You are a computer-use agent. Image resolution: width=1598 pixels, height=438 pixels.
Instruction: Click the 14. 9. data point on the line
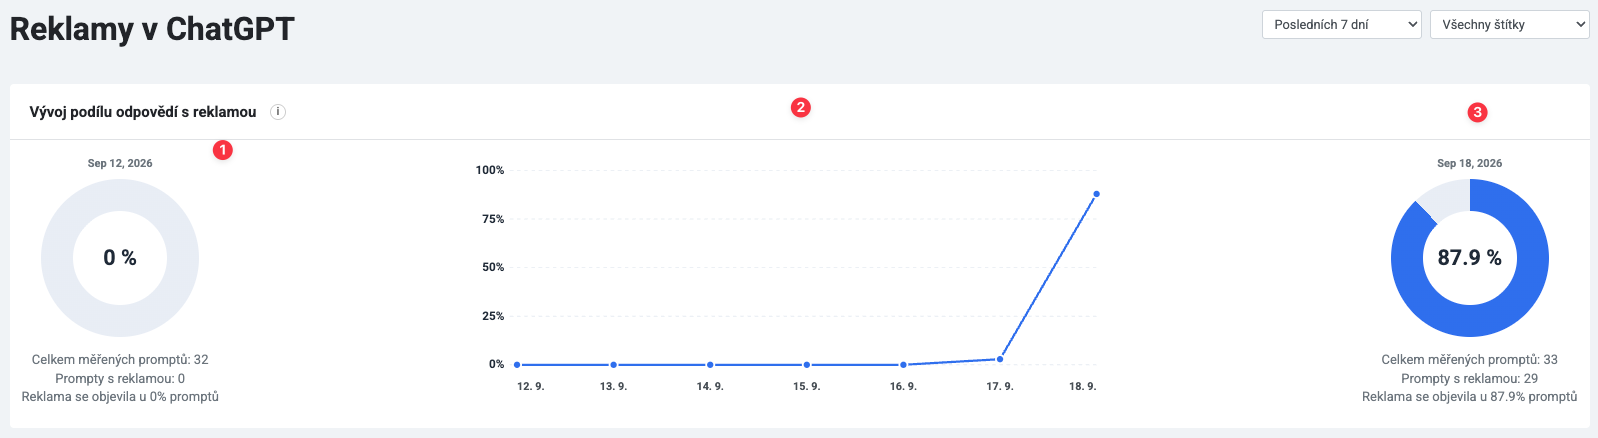[710, 365]
